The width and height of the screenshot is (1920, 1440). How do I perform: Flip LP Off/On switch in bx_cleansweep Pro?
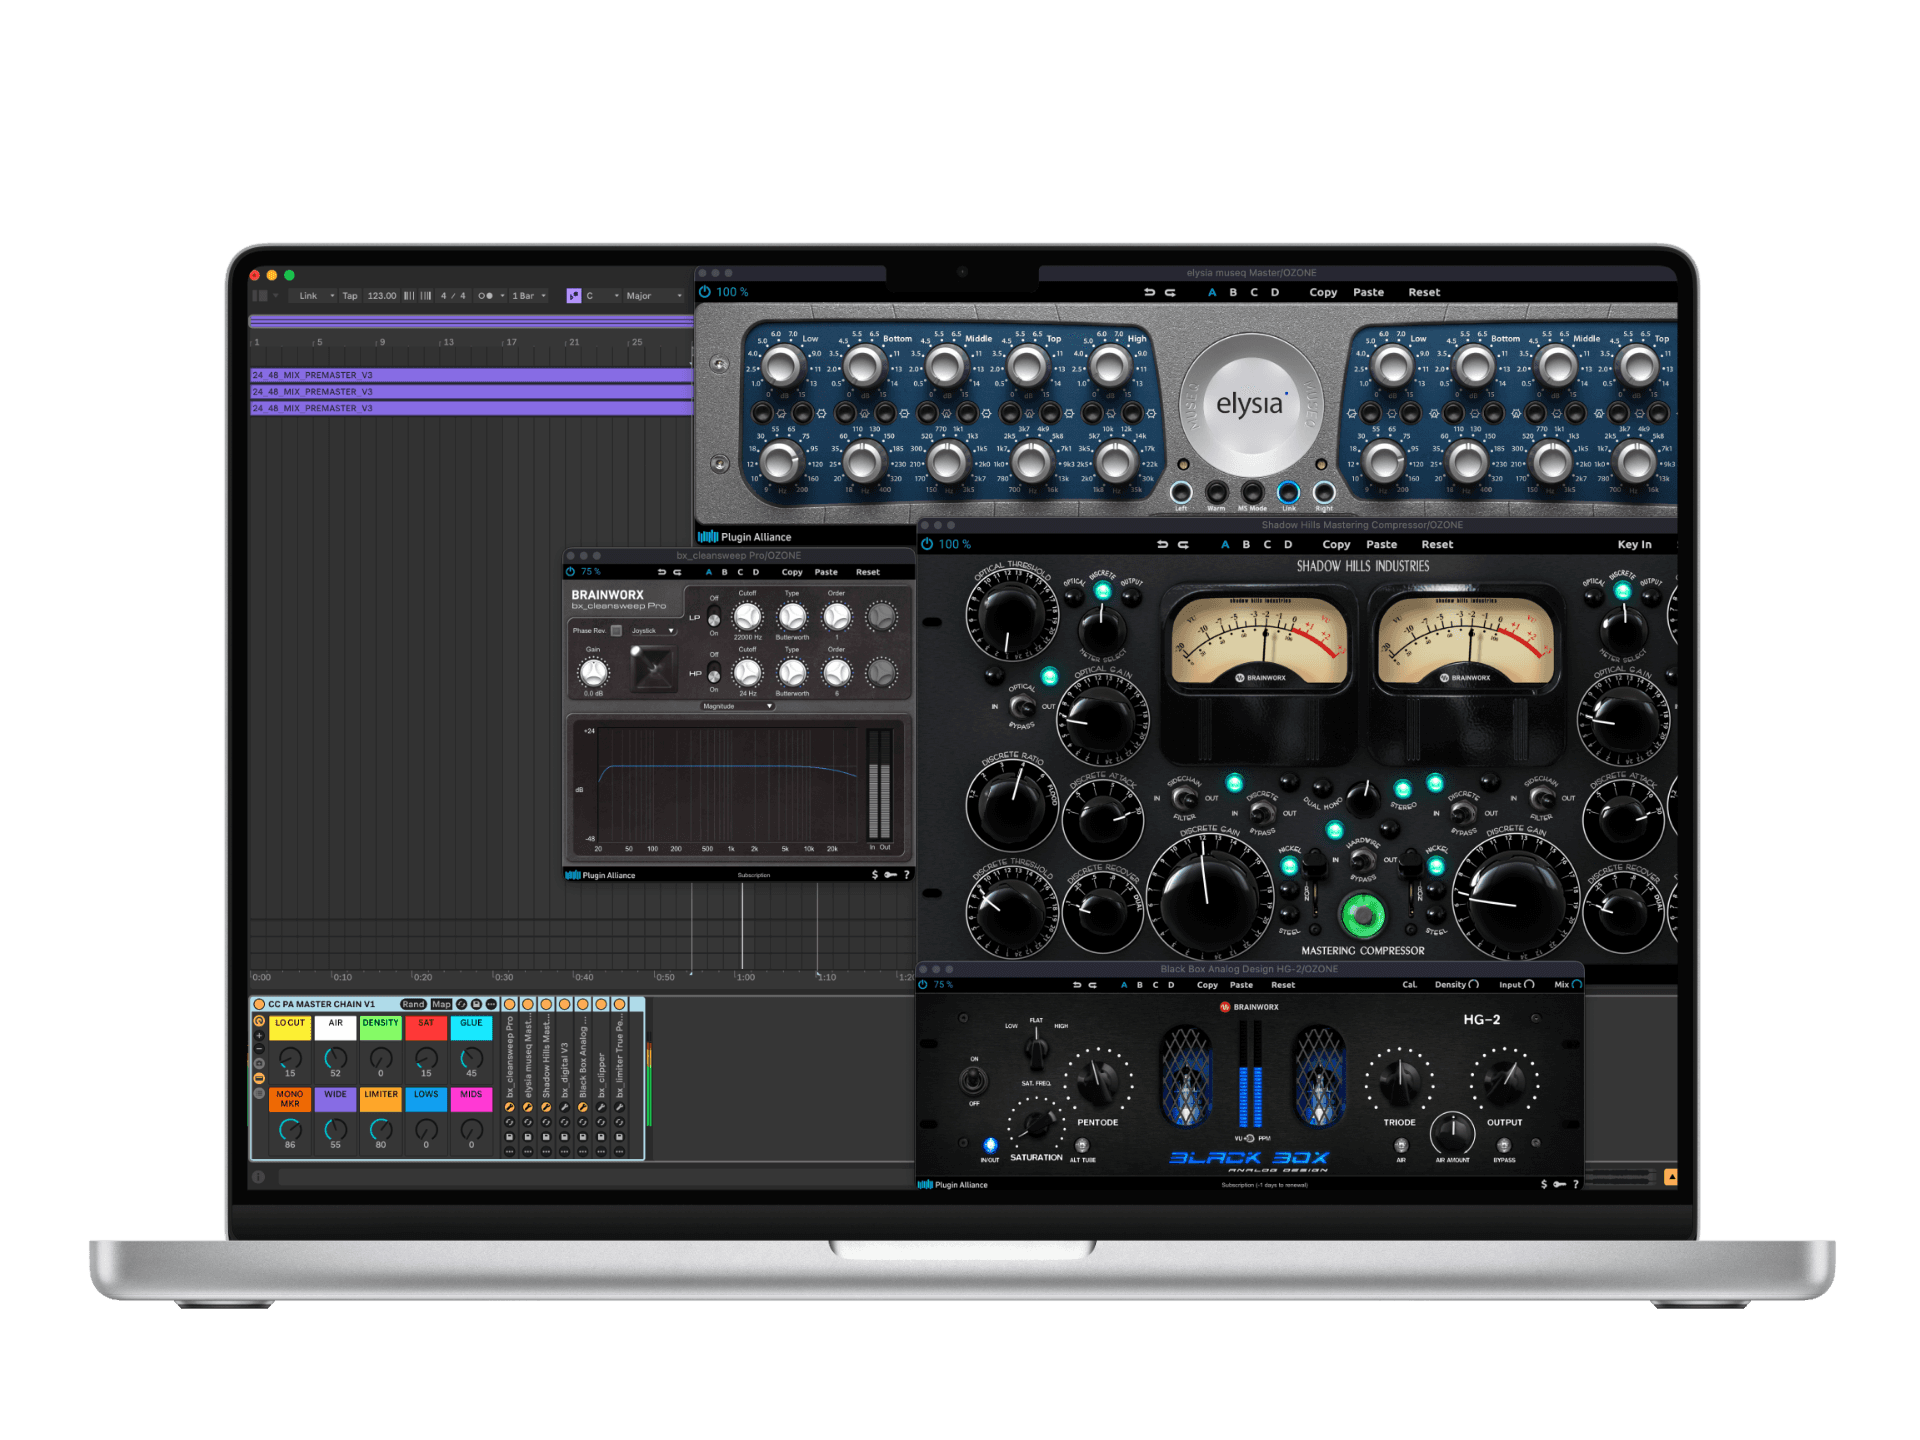(x=714, y=615)
